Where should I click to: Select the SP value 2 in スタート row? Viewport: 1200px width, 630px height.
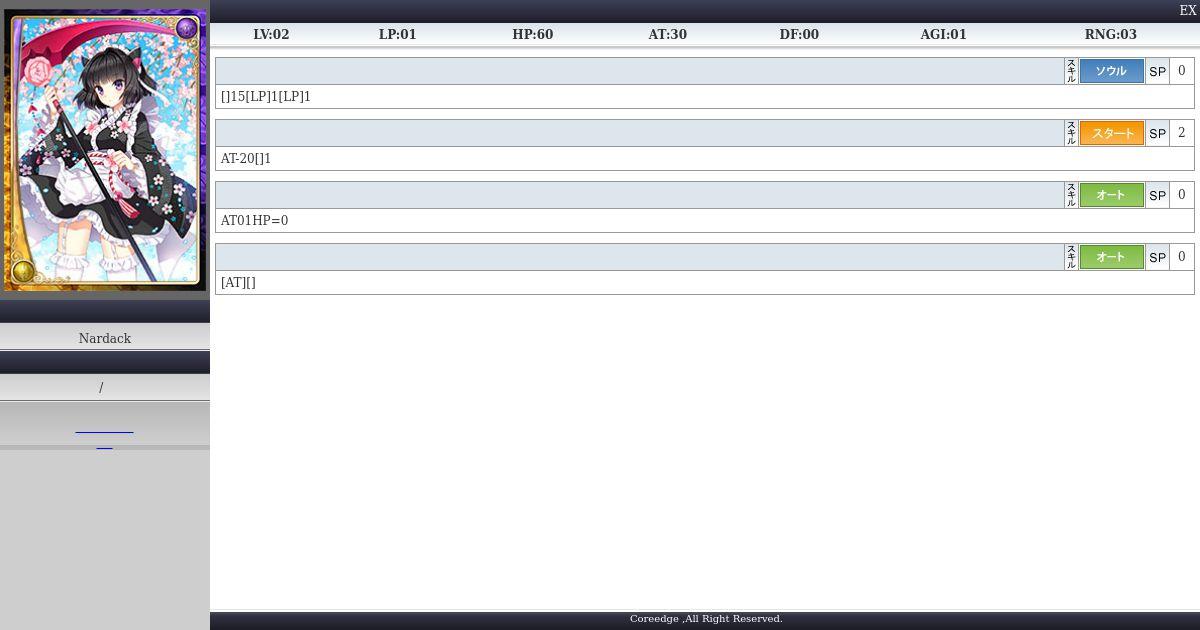pos(1181,133)
